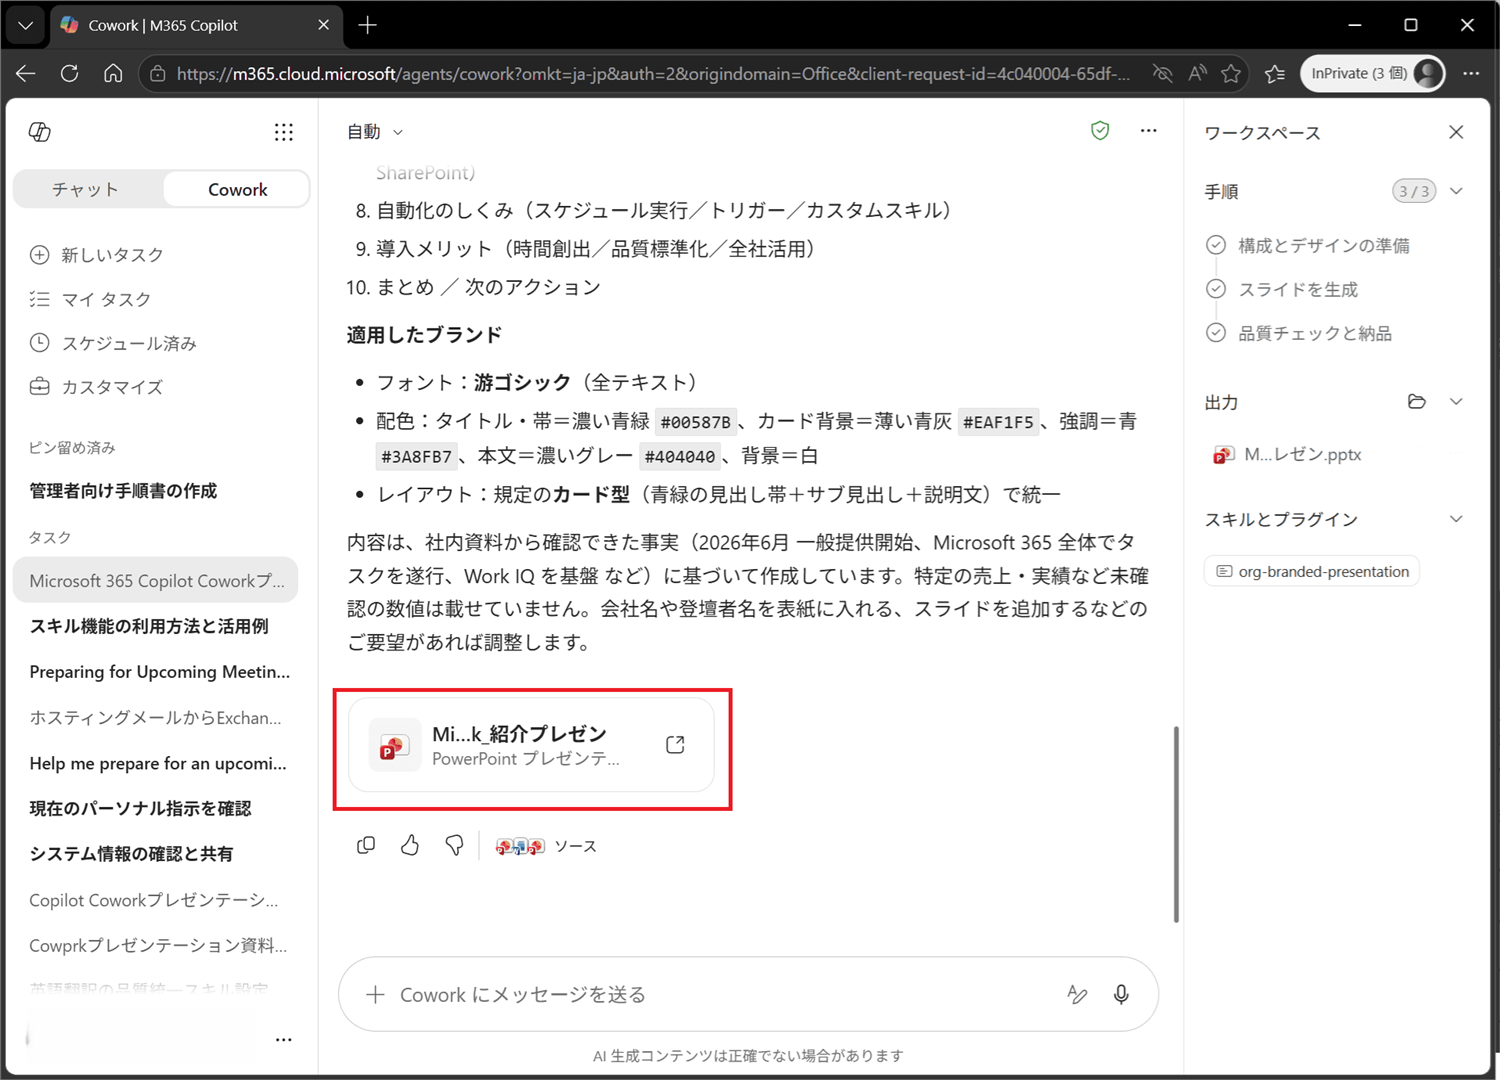Give the response a thumbs down
The image size is (1500, 1080).
454,846
